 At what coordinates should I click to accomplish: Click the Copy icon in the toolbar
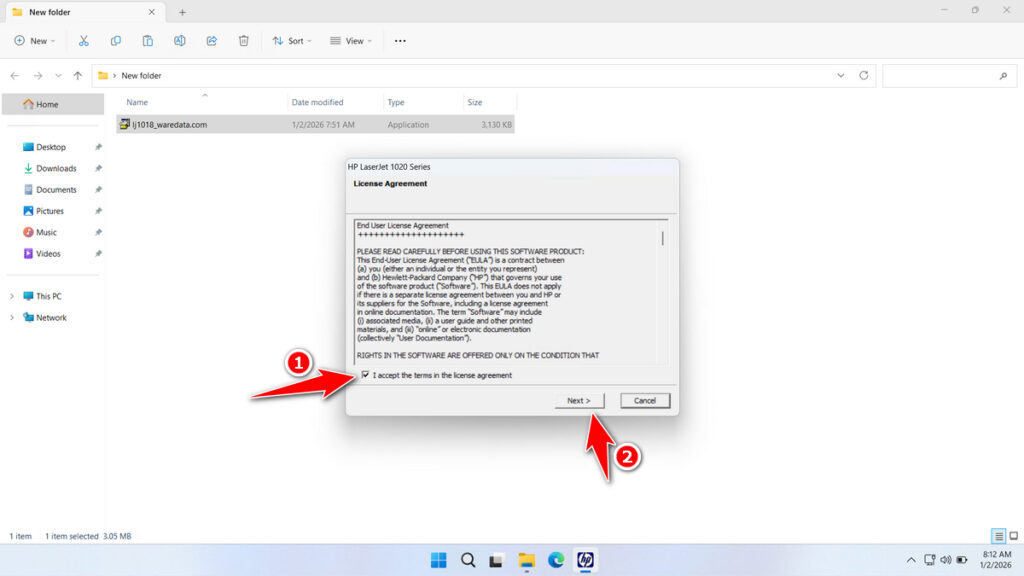(x=116, y=40)
